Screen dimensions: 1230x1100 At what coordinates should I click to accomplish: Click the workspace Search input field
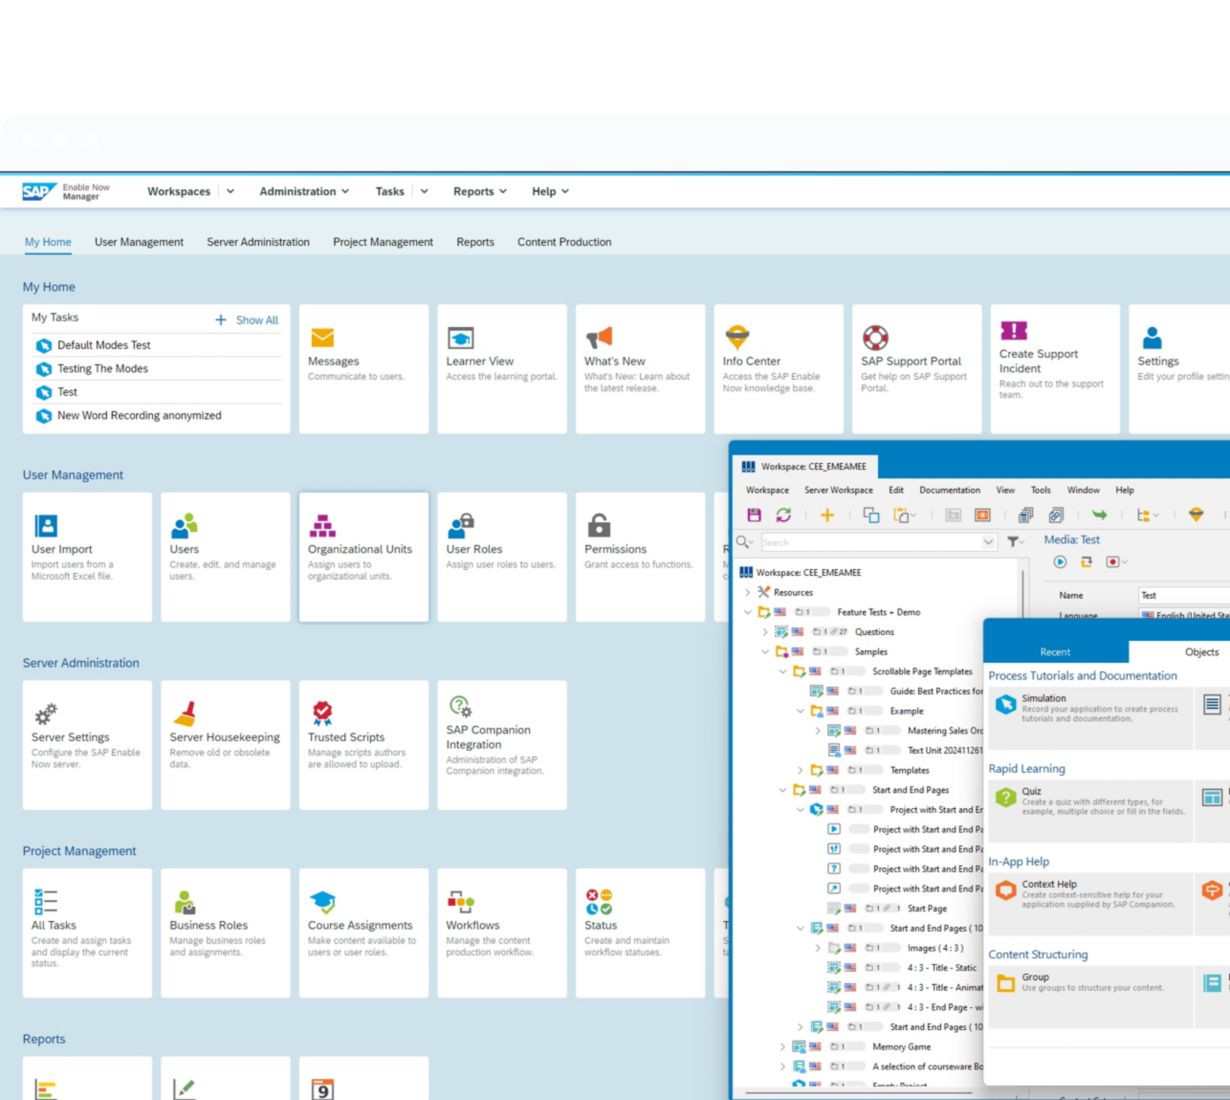(x=870, y=542)
